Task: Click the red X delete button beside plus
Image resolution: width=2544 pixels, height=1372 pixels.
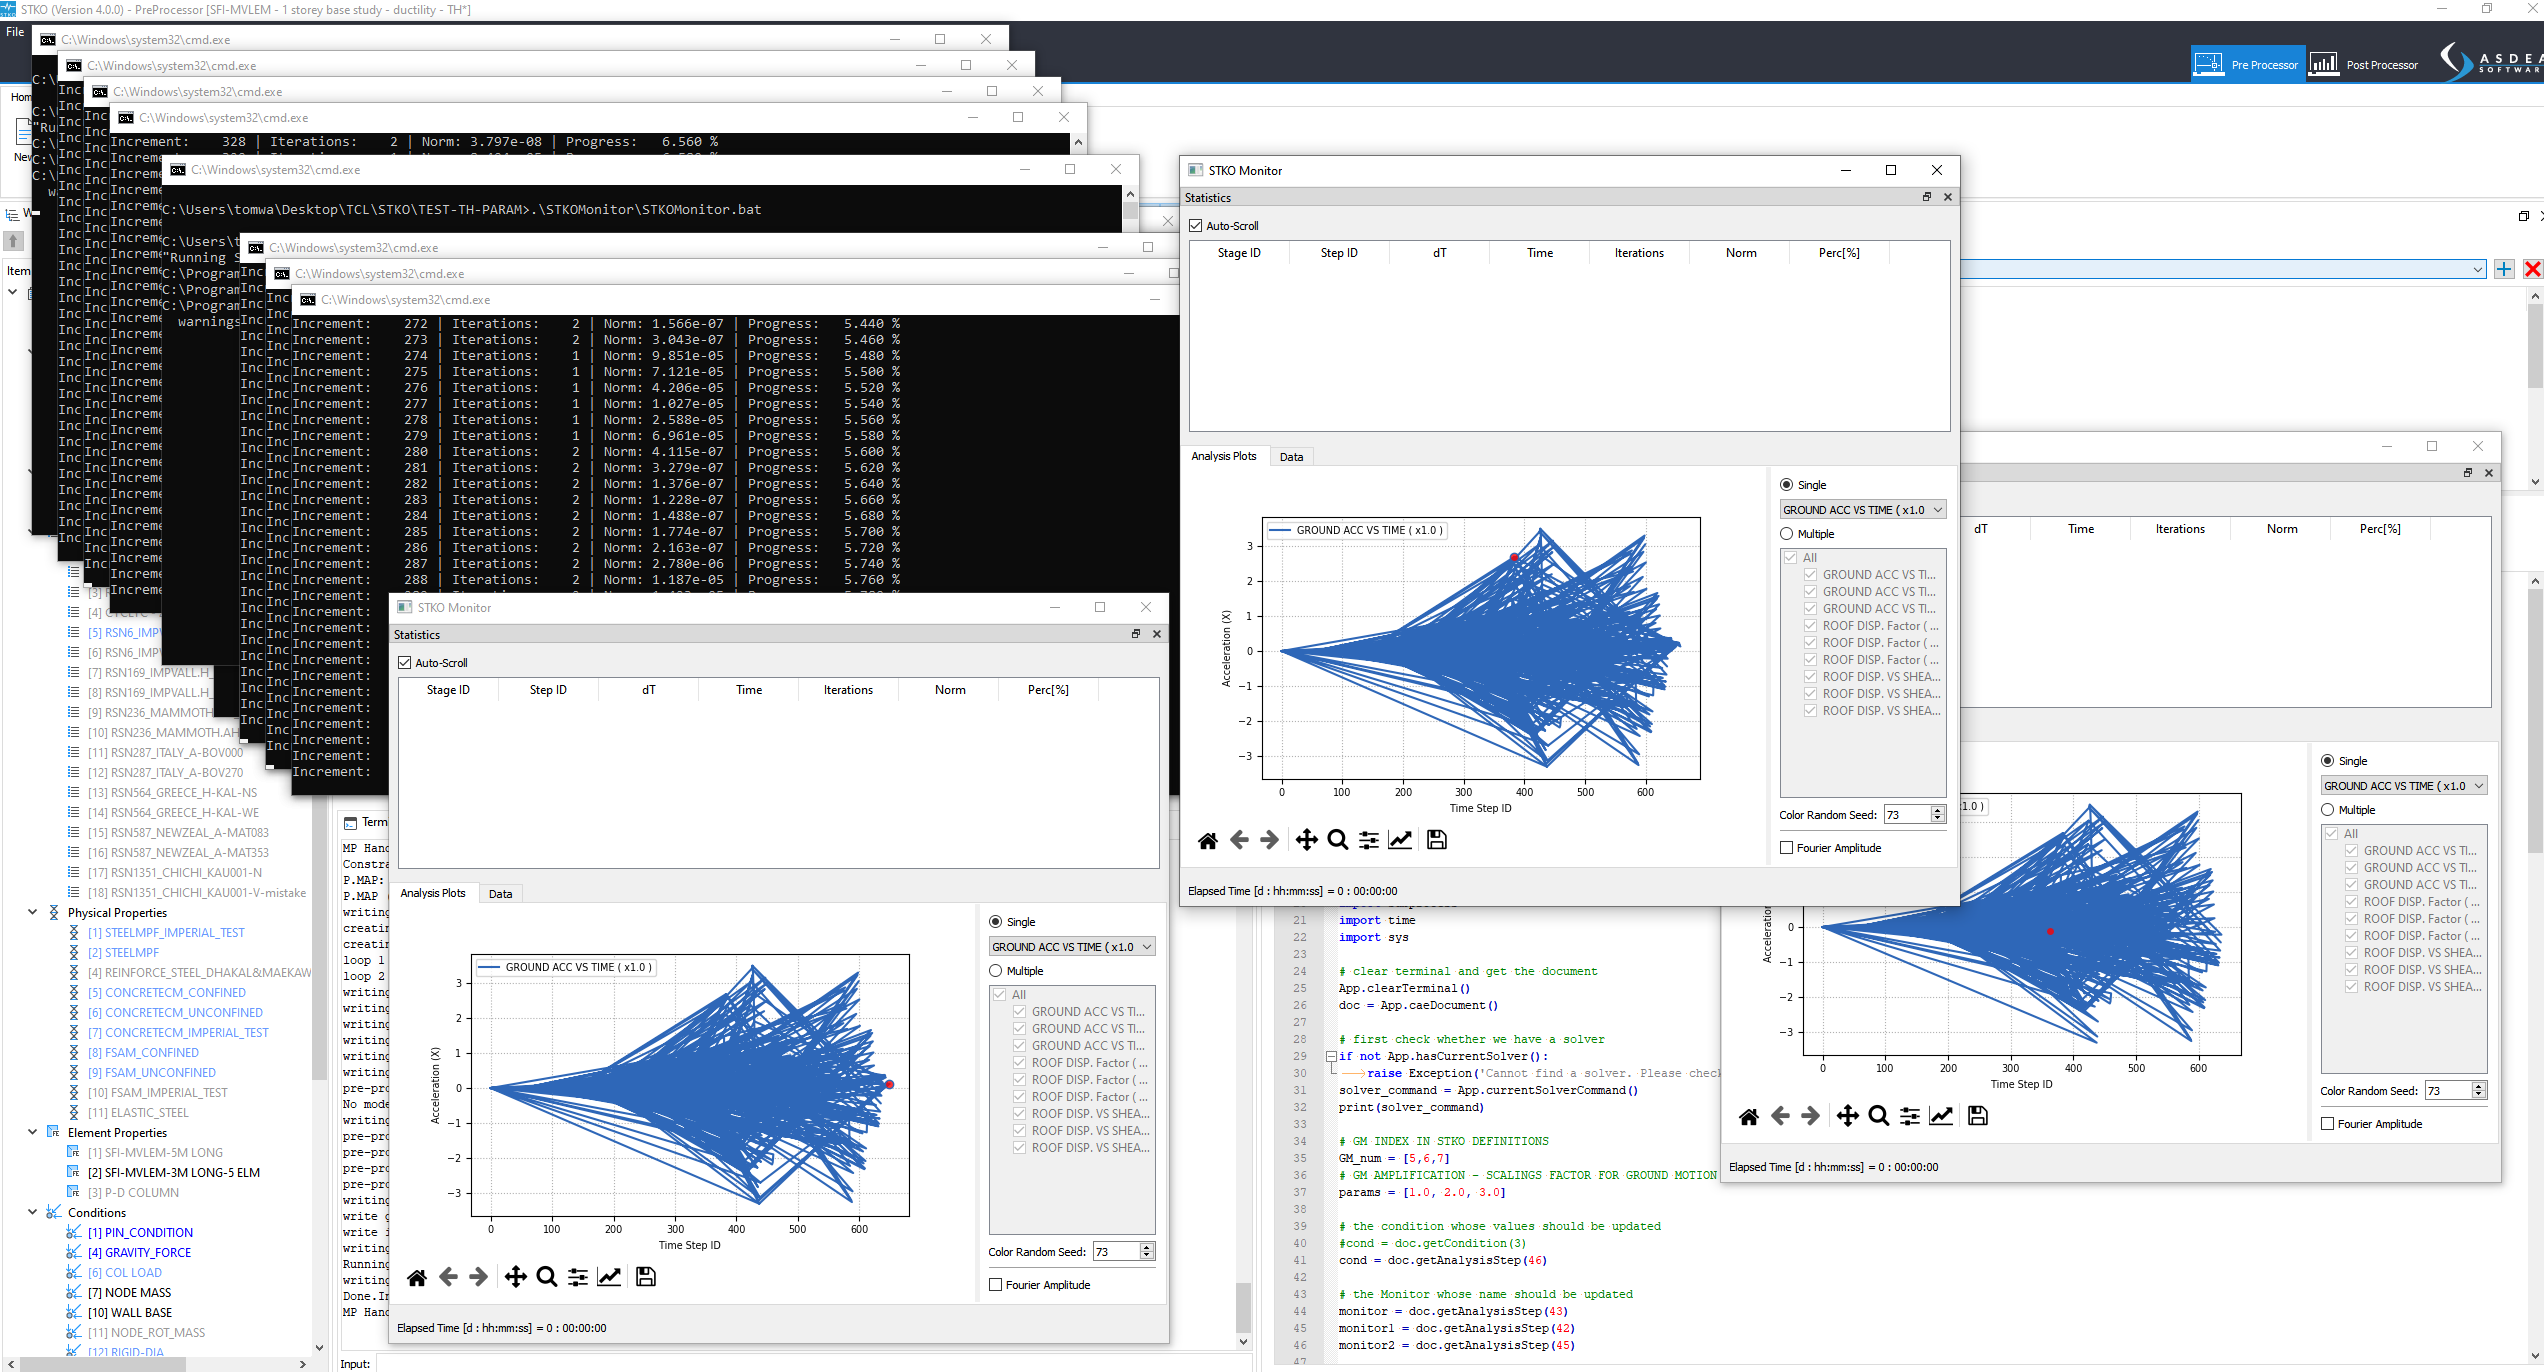Action: 2532,269
